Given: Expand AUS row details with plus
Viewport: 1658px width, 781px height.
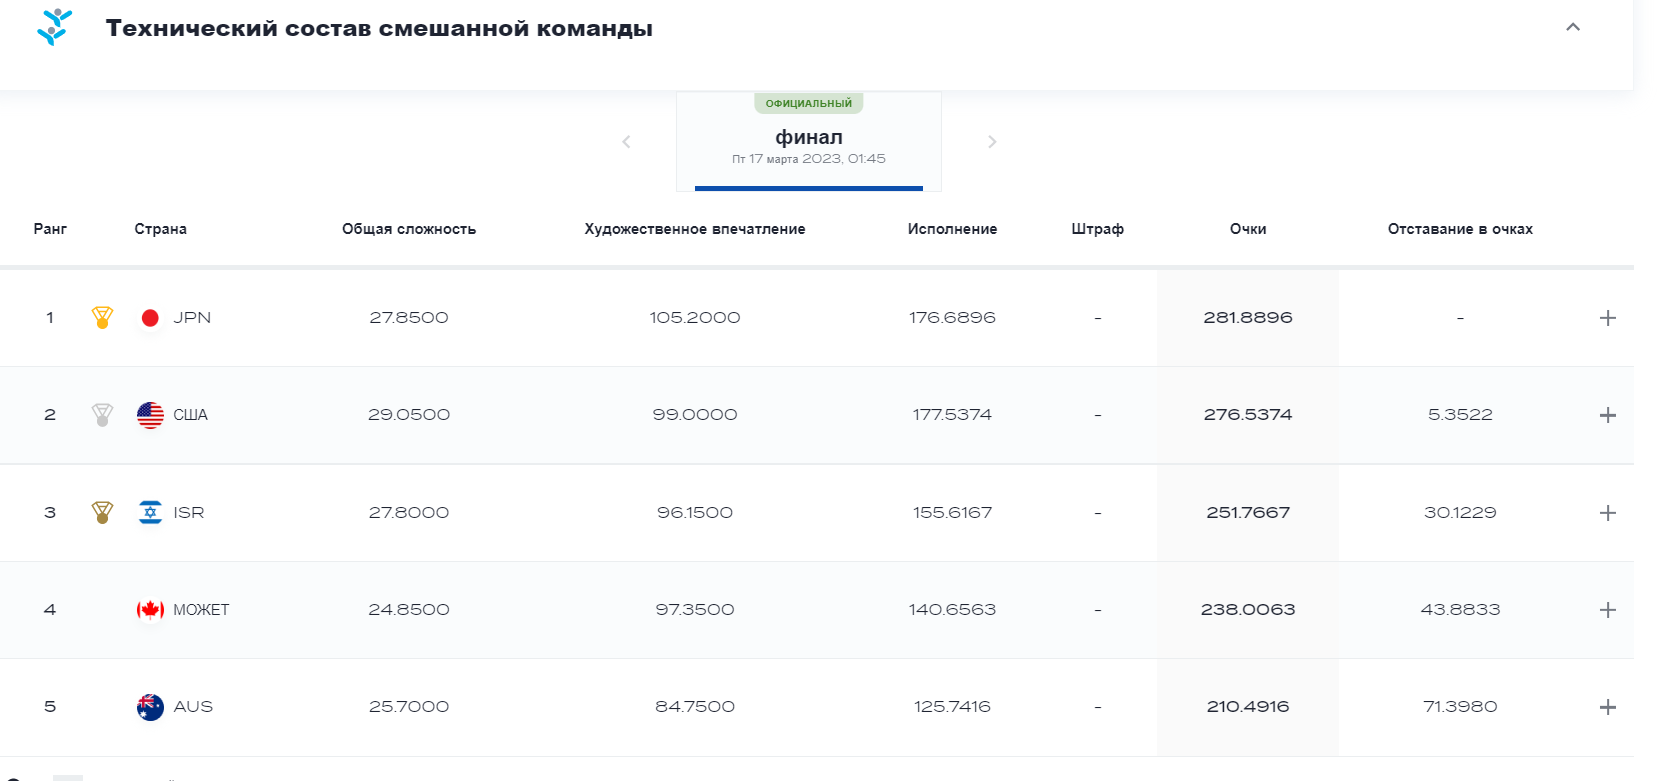Looking at the screenshot, I should tap(1607, 707).
